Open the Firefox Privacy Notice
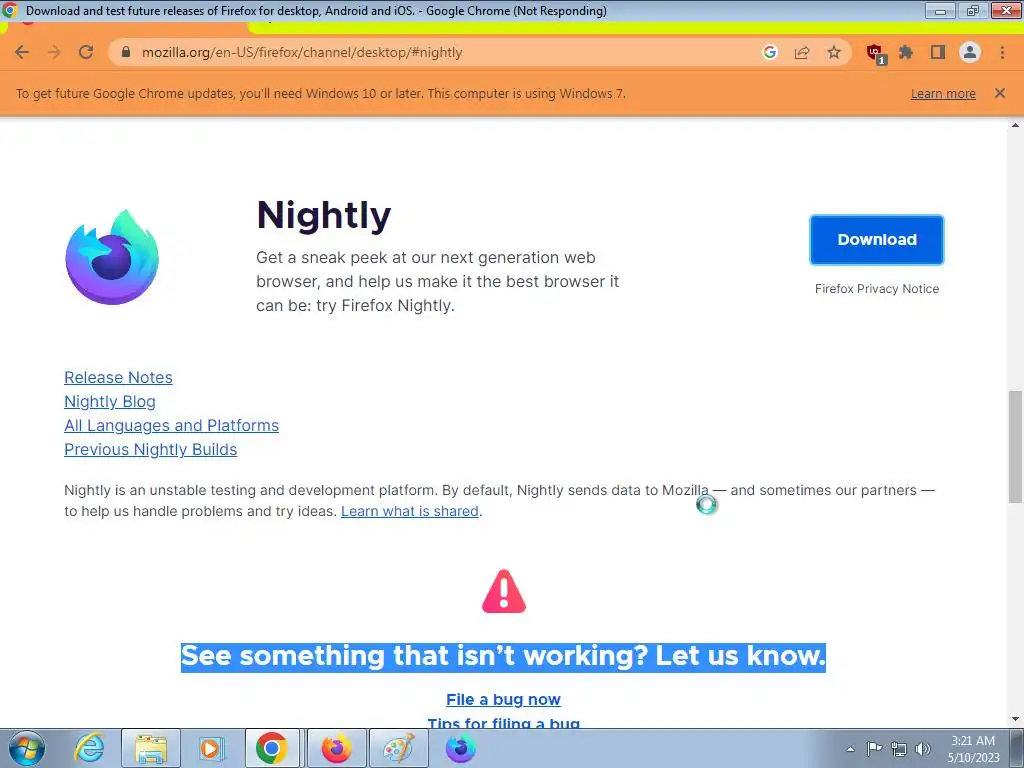 point(876,289)
